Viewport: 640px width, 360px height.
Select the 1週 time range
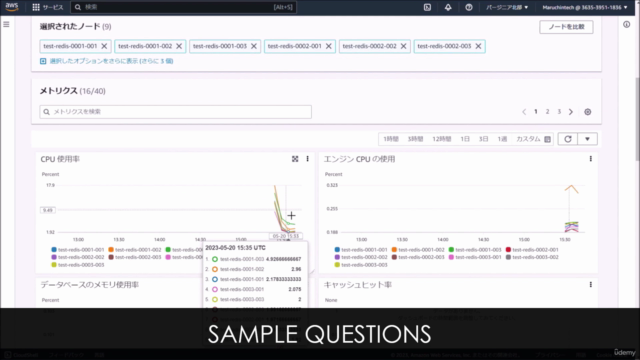(x=502, y=139)
